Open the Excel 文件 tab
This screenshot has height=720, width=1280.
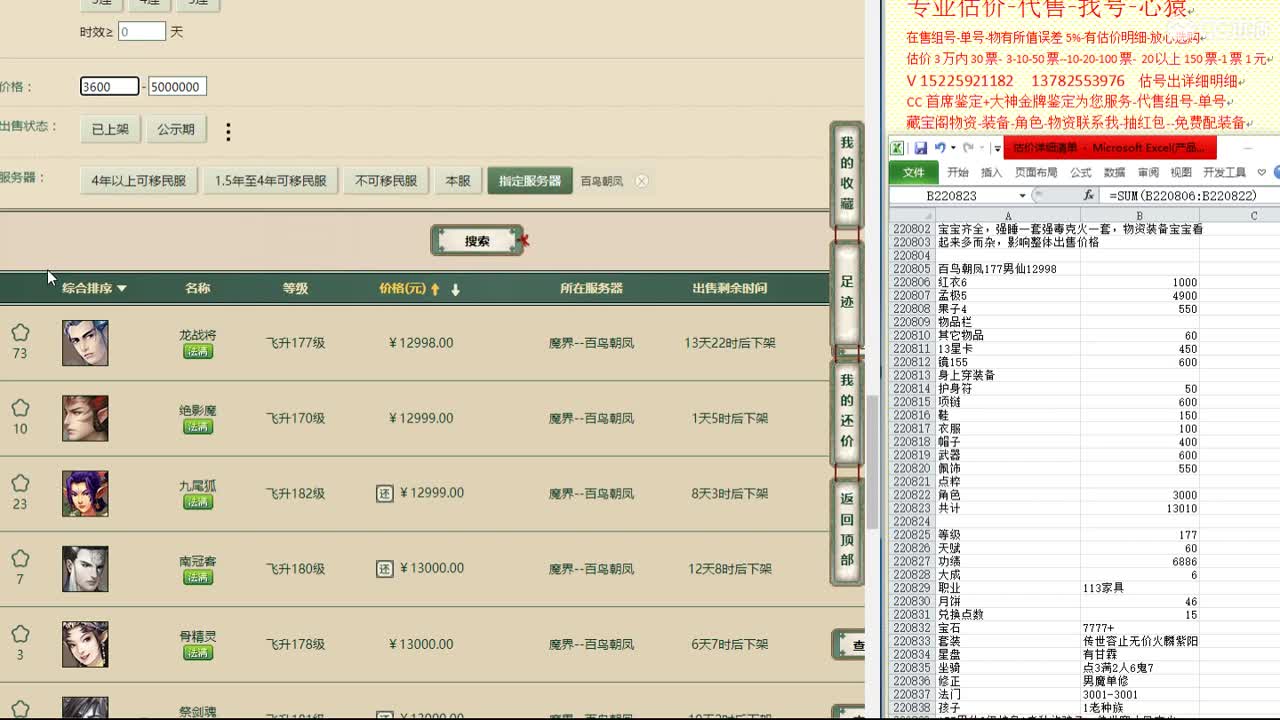pyautogui.click(x=914, y=172)
